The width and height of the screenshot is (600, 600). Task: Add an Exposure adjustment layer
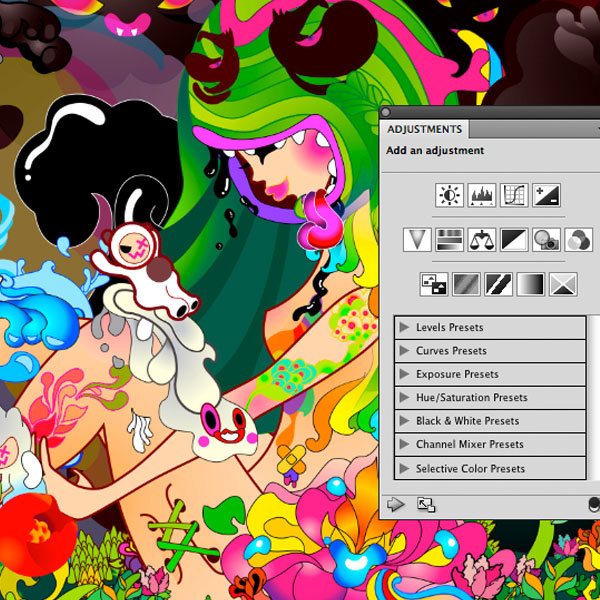[546, 195]
